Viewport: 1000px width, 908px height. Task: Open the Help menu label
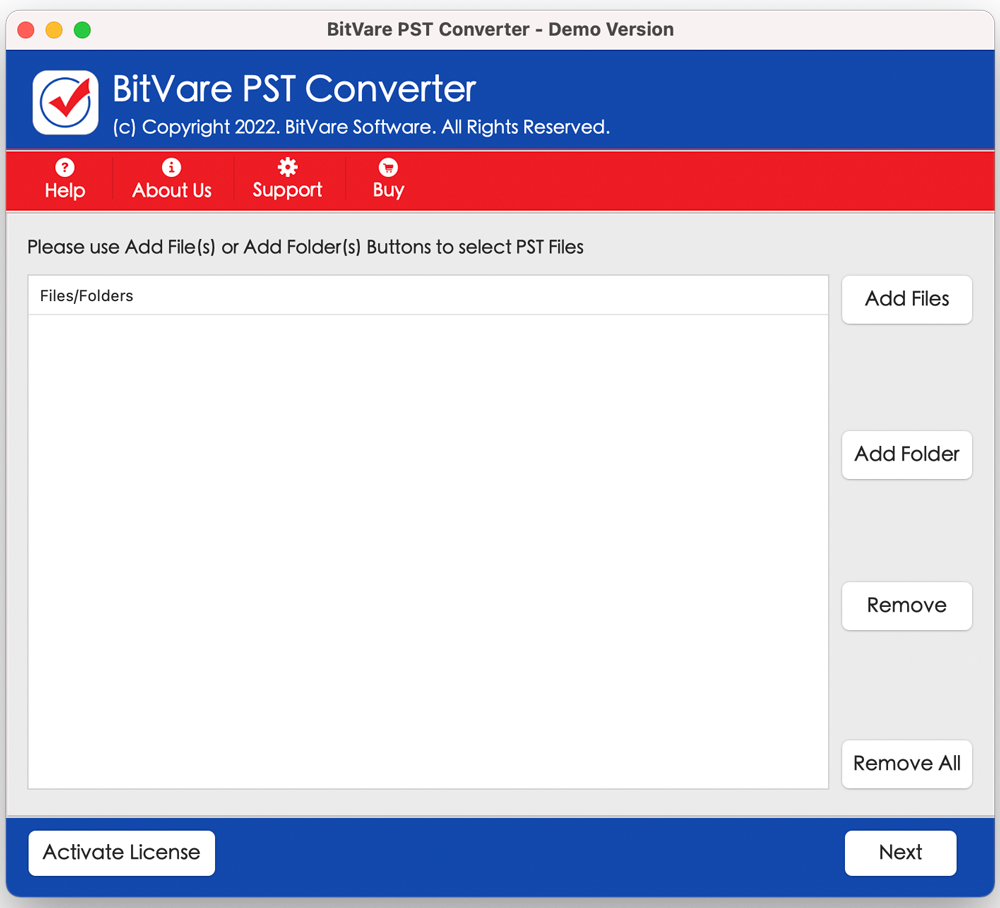65,190
